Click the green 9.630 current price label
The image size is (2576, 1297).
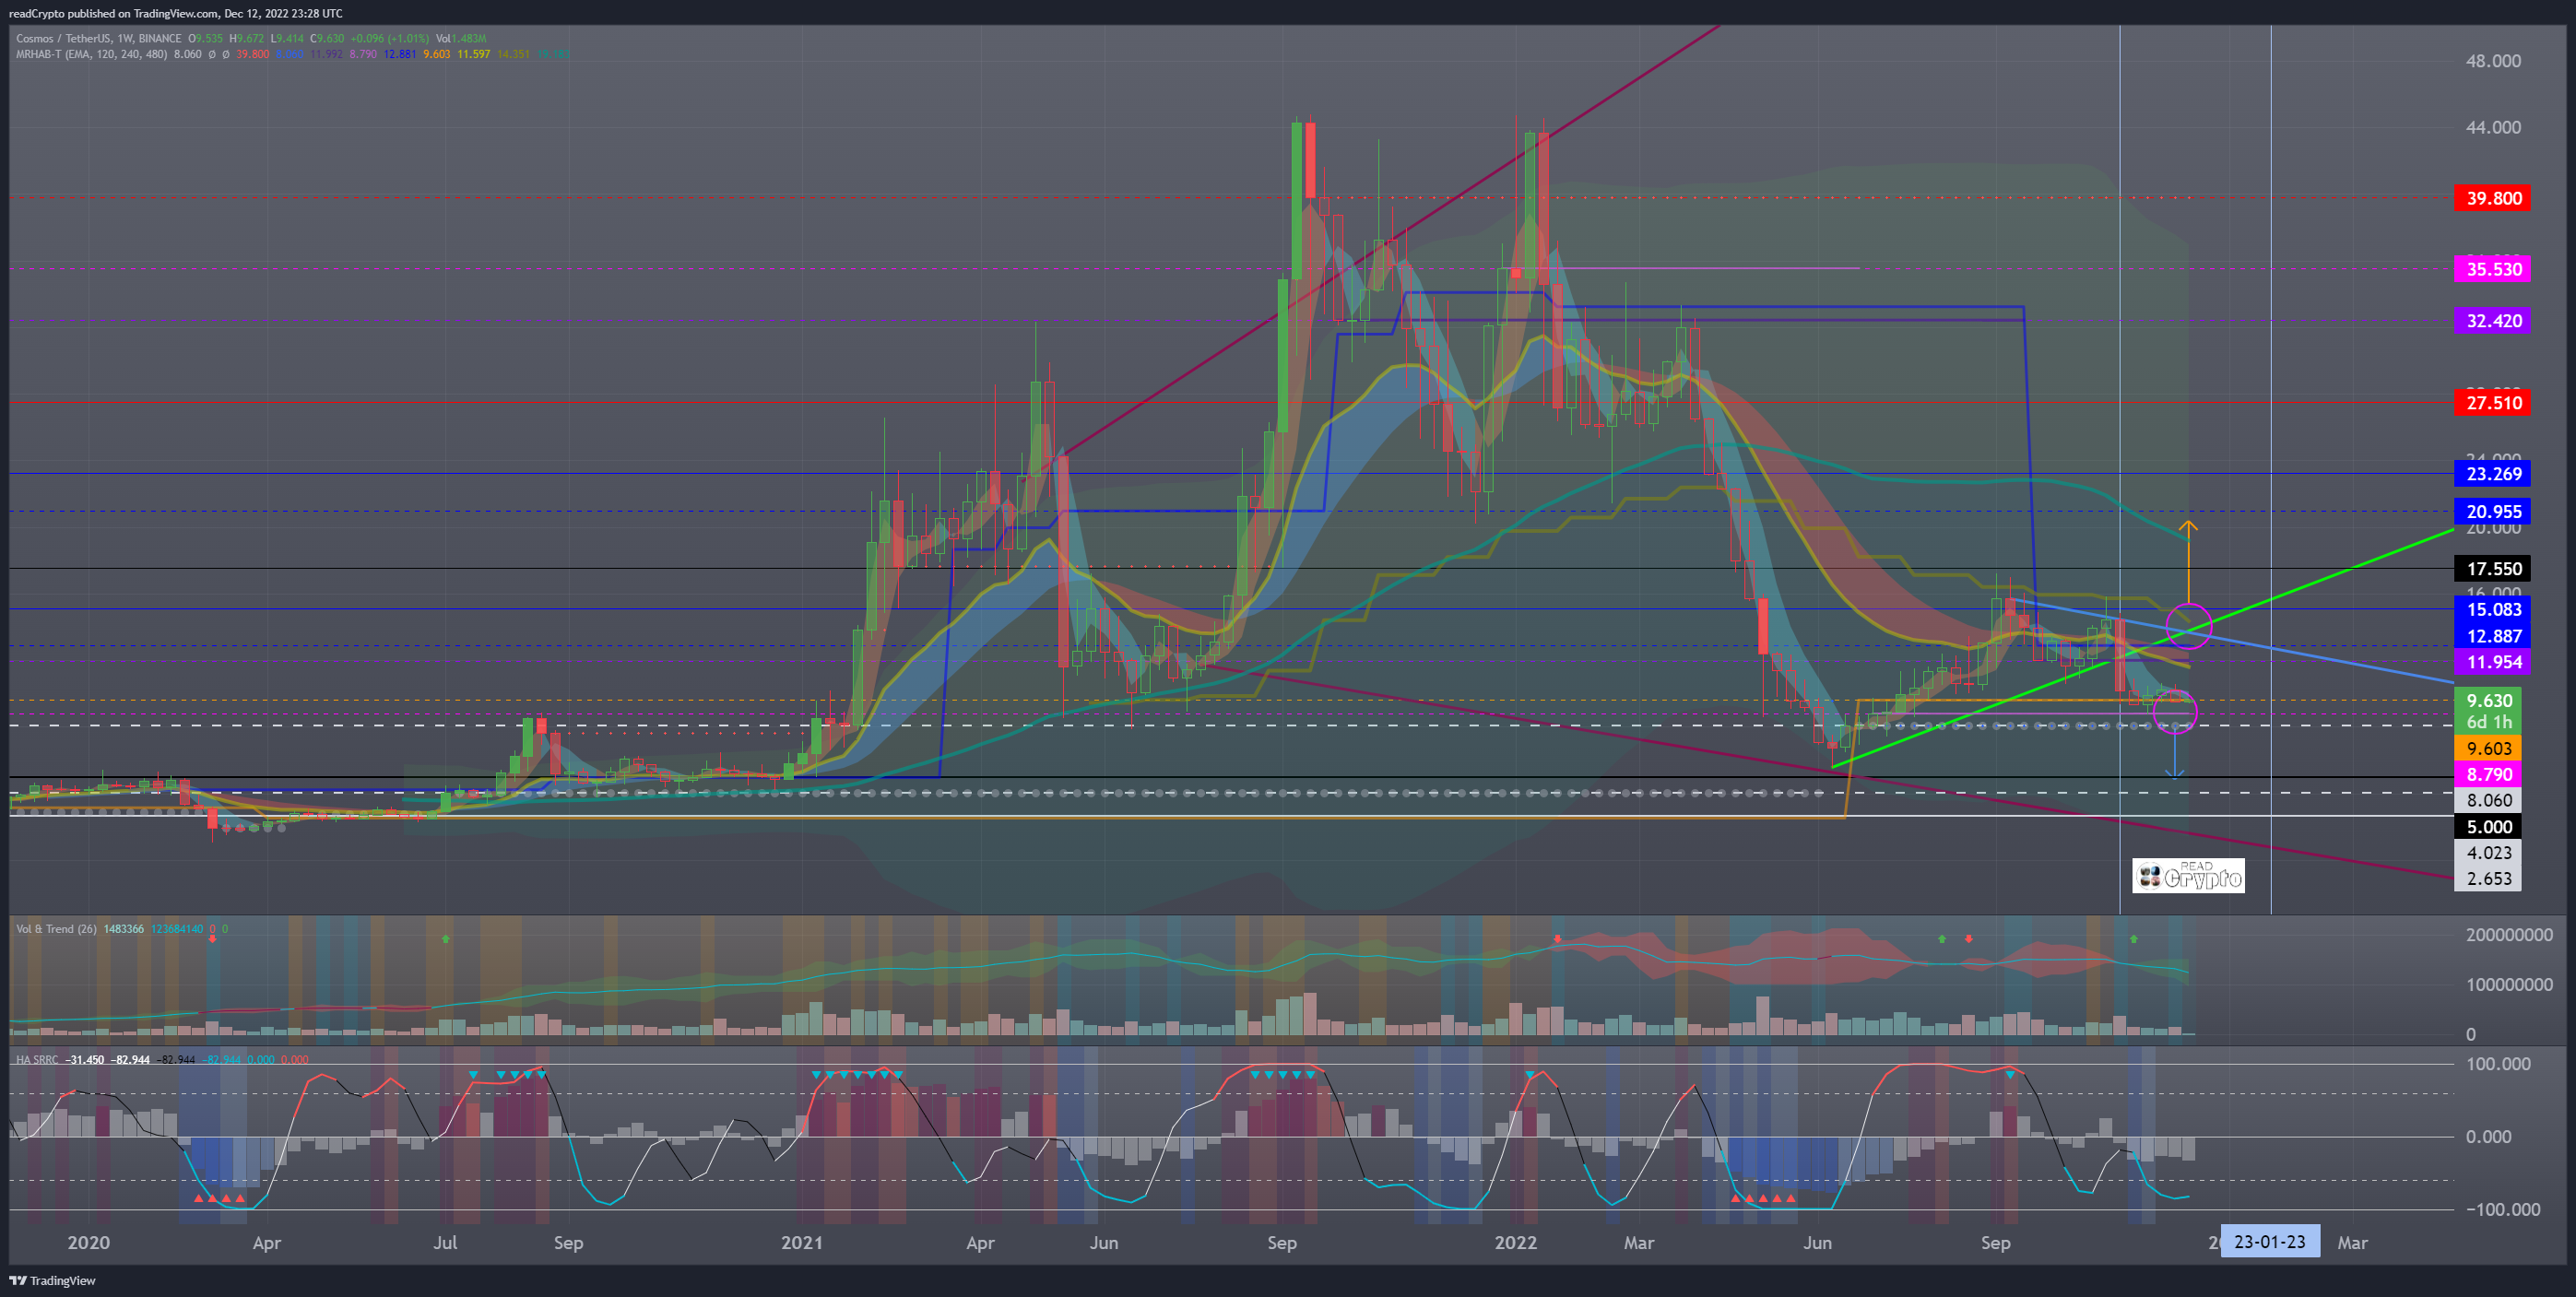(2488, 701)
